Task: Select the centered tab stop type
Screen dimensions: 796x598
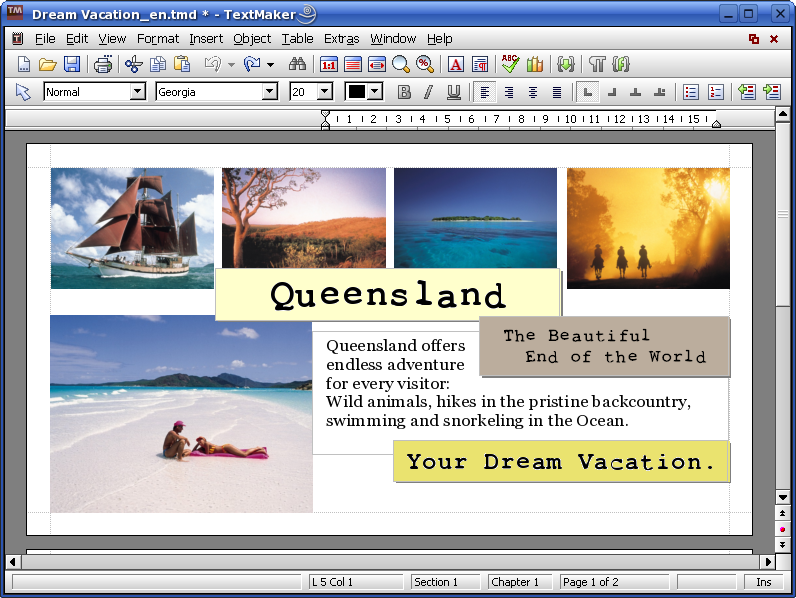Action: [x=635, y=92]
